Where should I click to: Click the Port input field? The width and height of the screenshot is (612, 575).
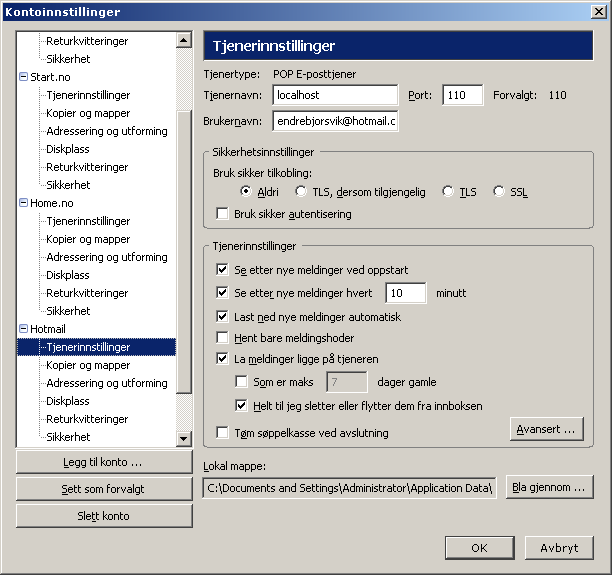[x=463, y=95]
